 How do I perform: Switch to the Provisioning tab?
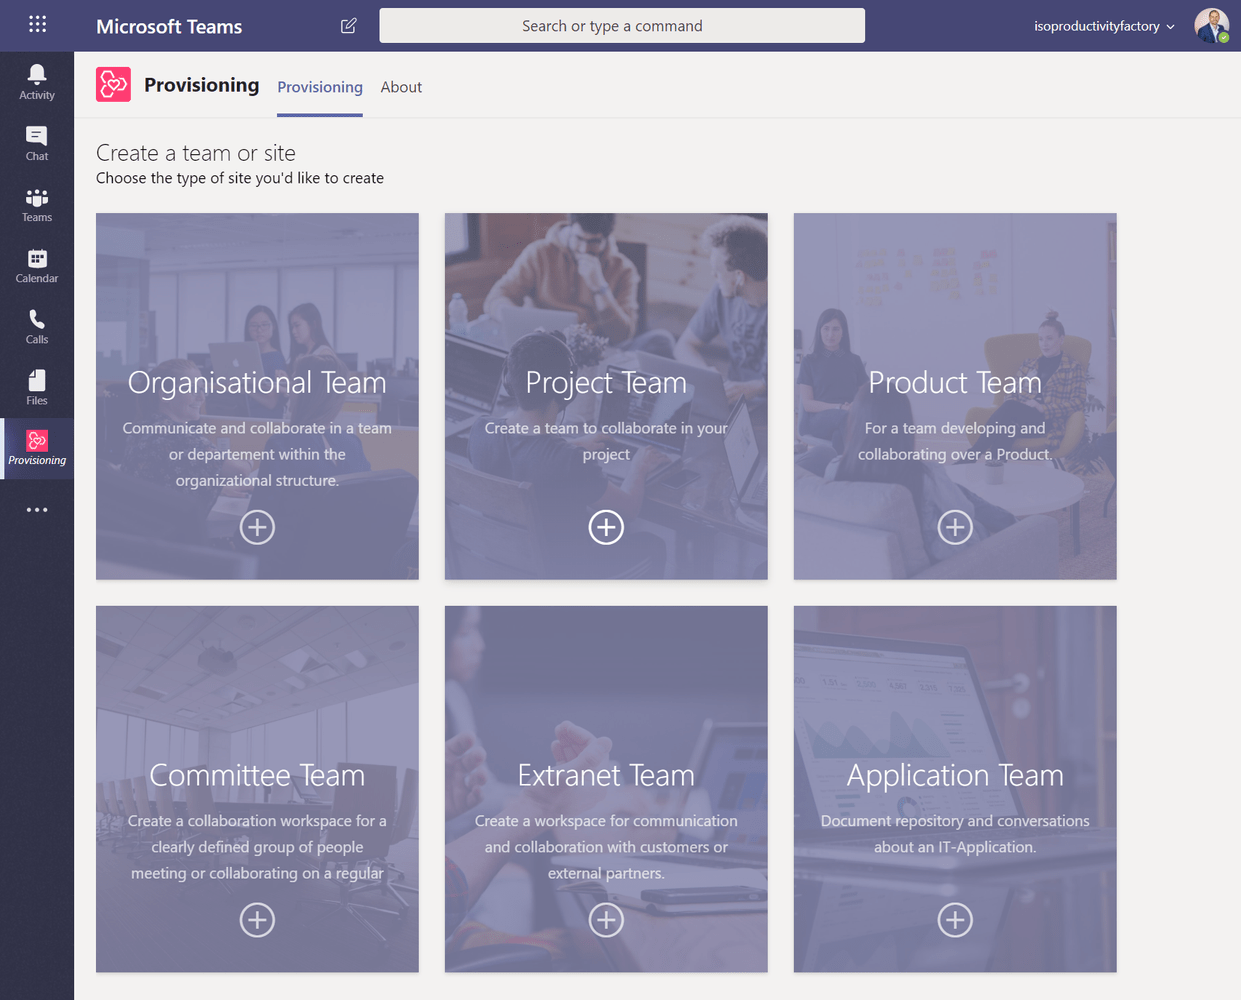click(x=320, y=87)
